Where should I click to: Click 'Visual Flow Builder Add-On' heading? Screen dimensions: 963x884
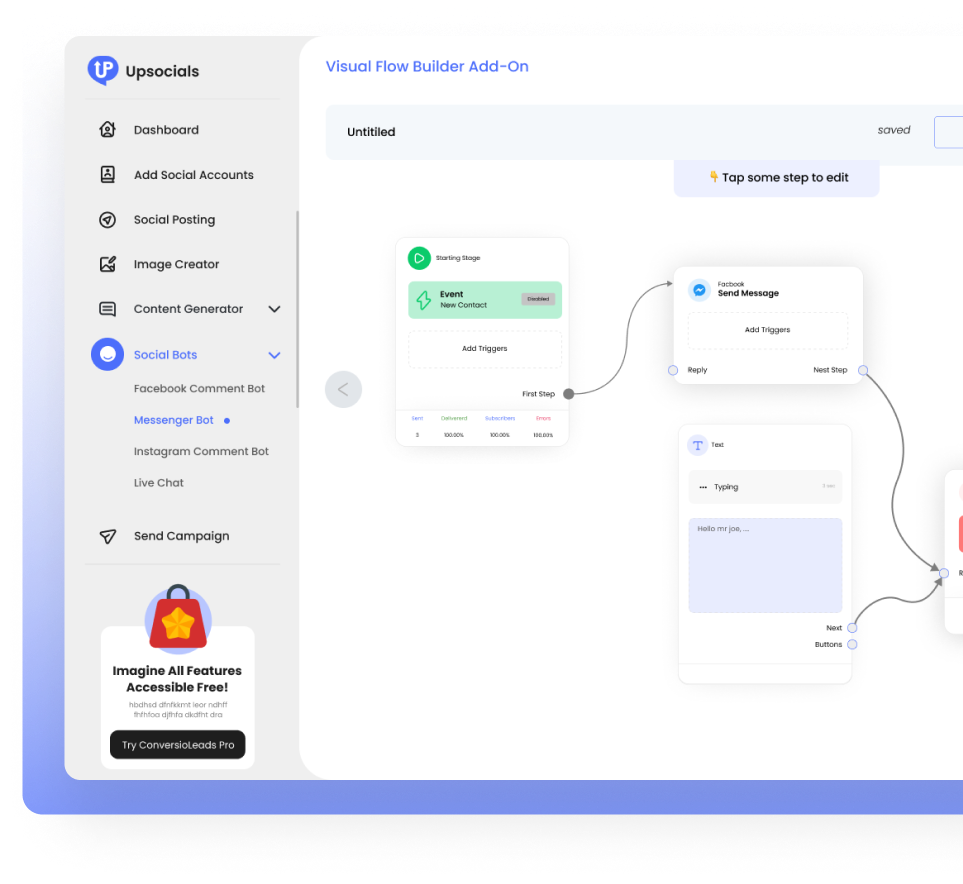tap(427, 66)
